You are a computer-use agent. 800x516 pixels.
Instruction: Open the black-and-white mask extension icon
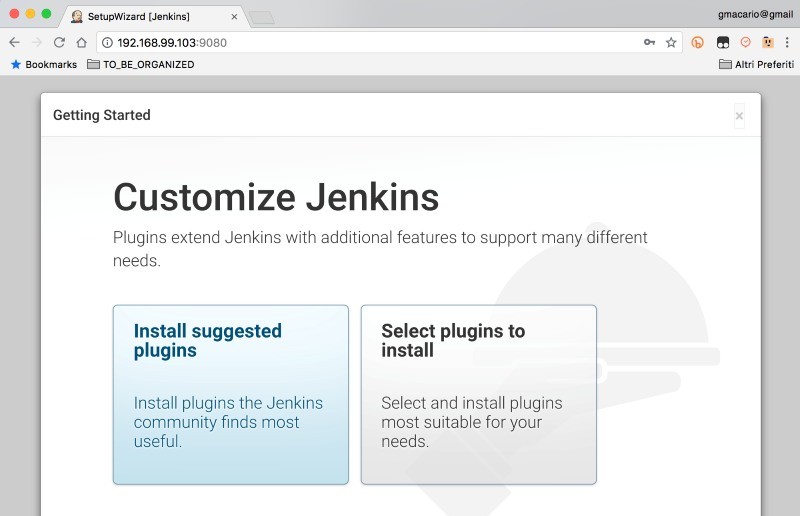point(723,42)
